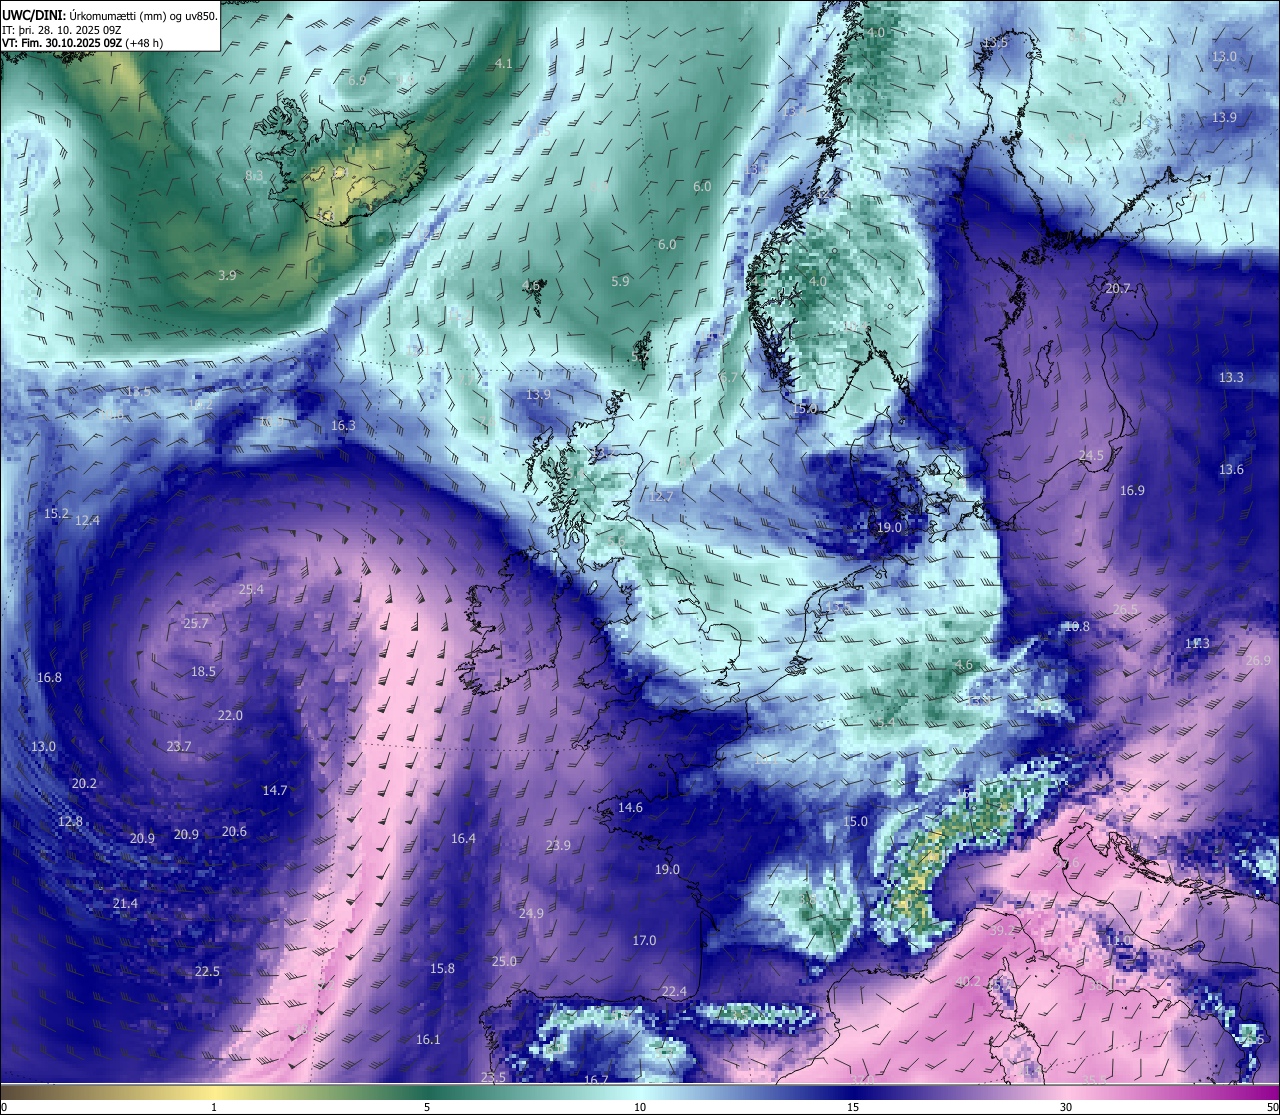This screenshot has width=1280, height=1115.
Task: Click the 20.6 value south of the low
Action: (234, 831)
